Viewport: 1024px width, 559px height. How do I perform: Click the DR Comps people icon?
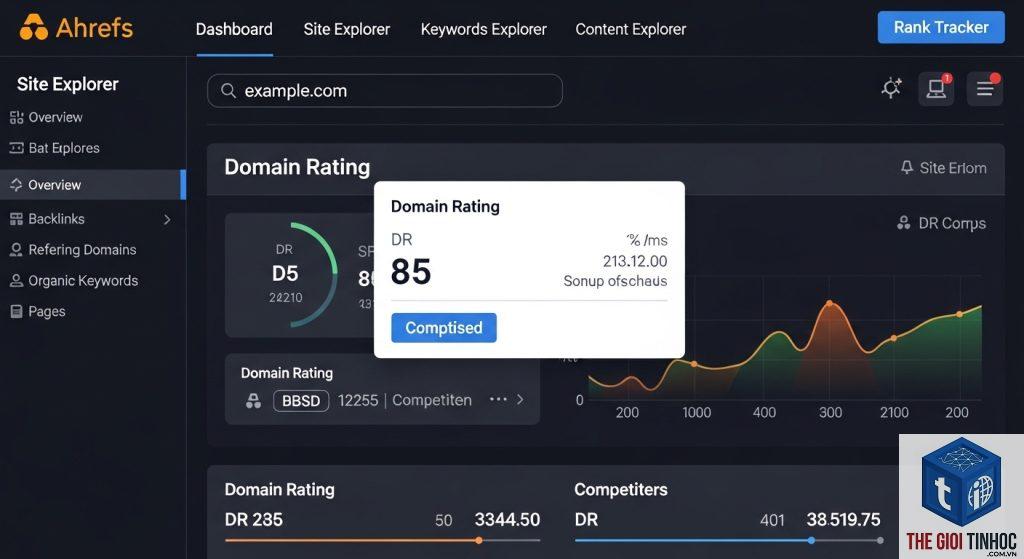pyautogui.click(x=903, y=223)
